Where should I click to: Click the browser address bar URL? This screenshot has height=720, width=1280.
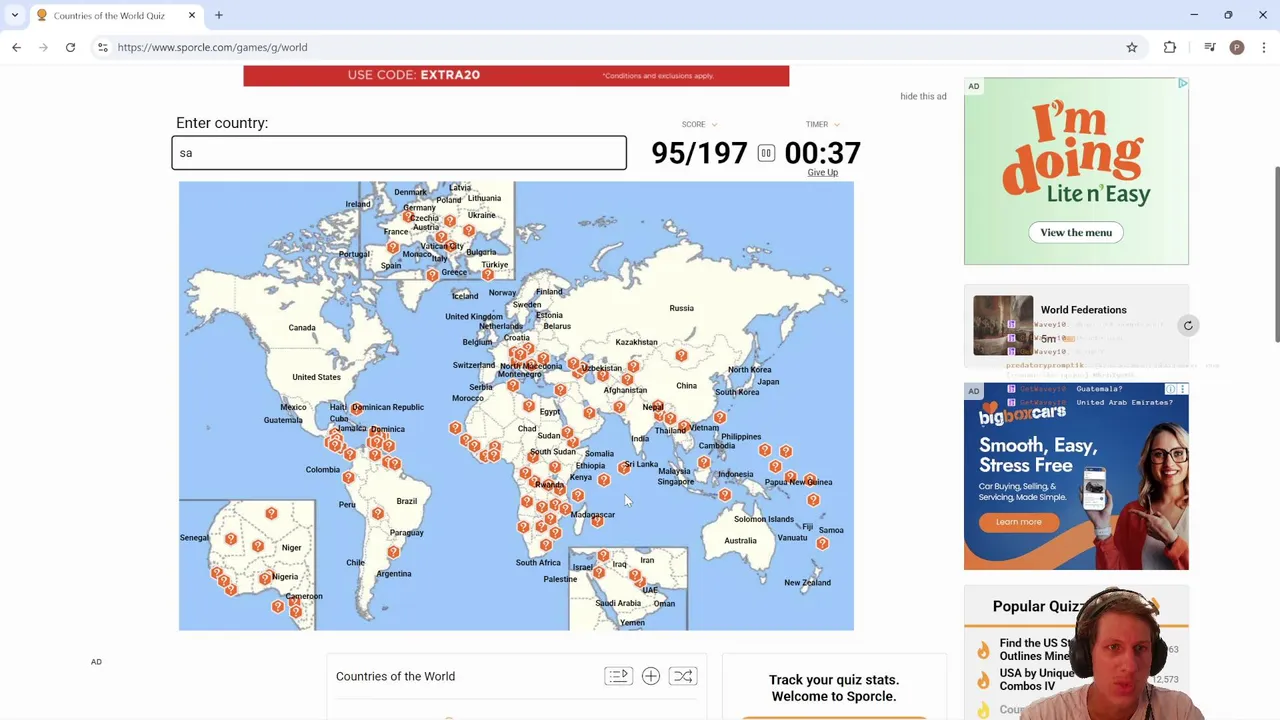point(212,47)
